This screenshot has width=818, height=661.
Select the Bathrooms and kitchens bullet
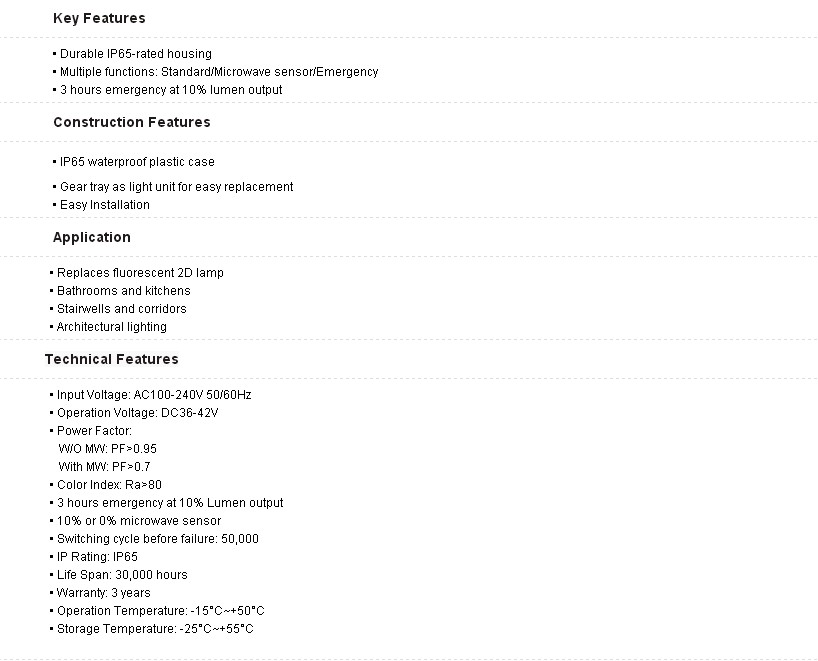click(x=123, y=291)
